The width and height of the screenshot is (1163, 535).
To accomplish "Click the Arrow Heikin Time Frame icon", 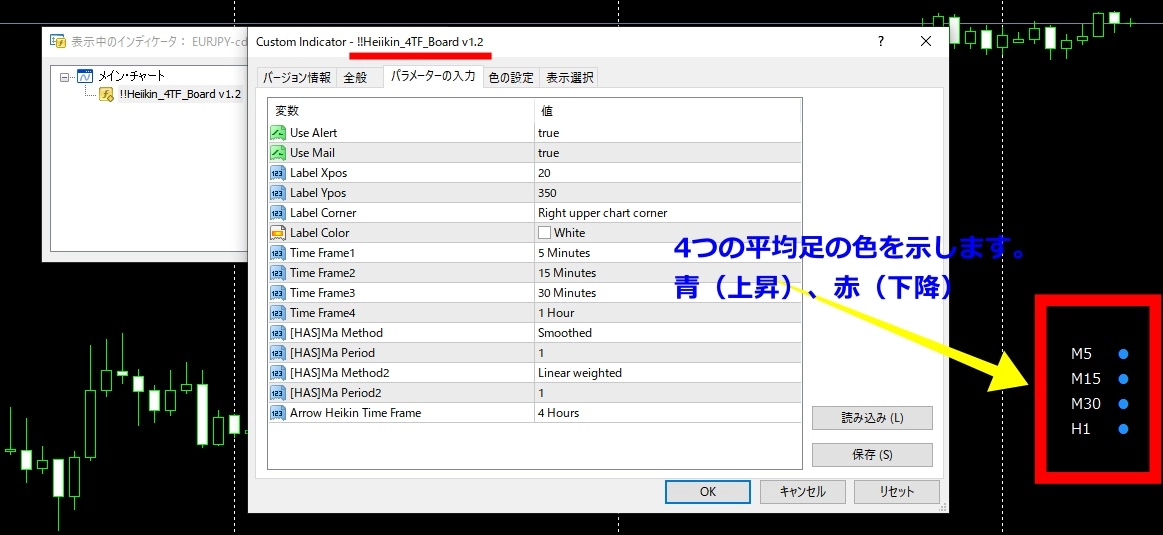I will [x=278, y=413].
